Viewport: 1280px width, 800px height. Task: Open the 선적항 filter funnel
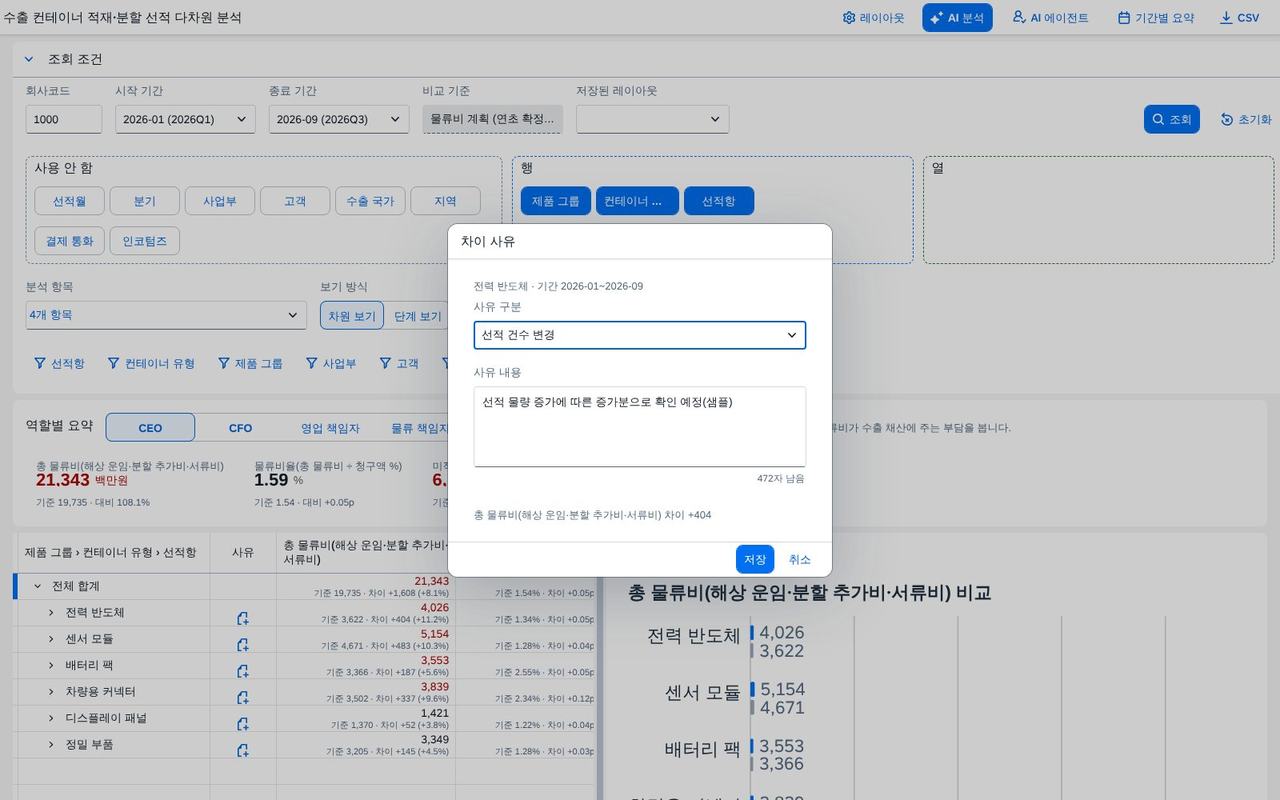click(59, 363)
